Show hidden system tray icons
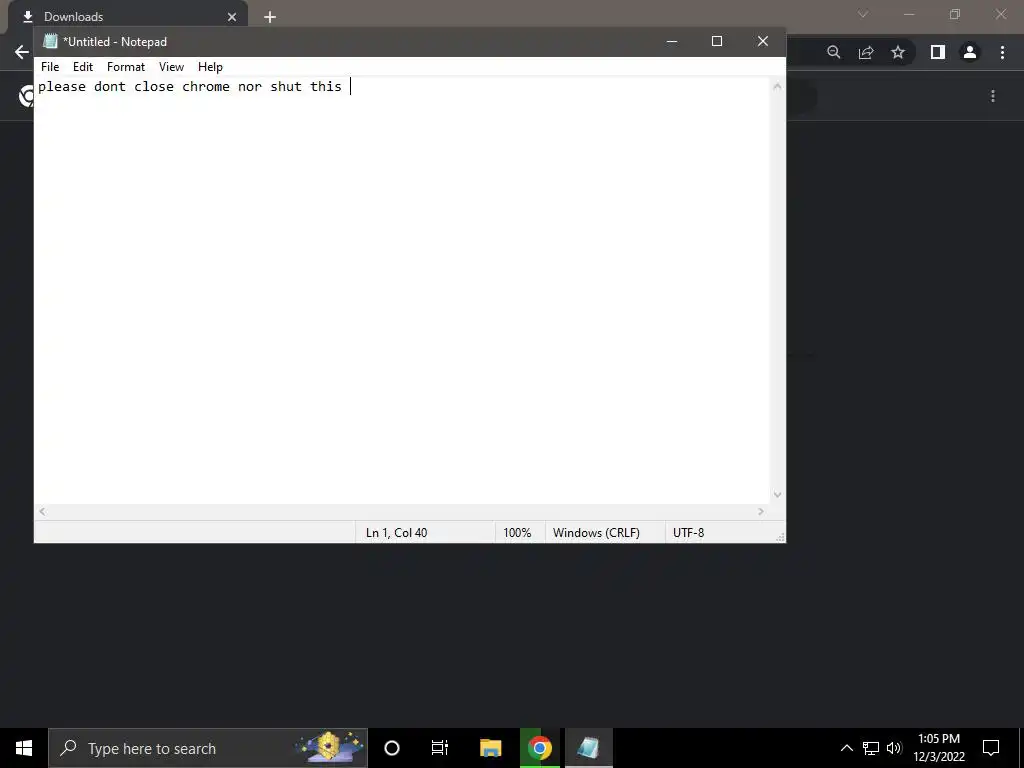 tap(846, 748)
